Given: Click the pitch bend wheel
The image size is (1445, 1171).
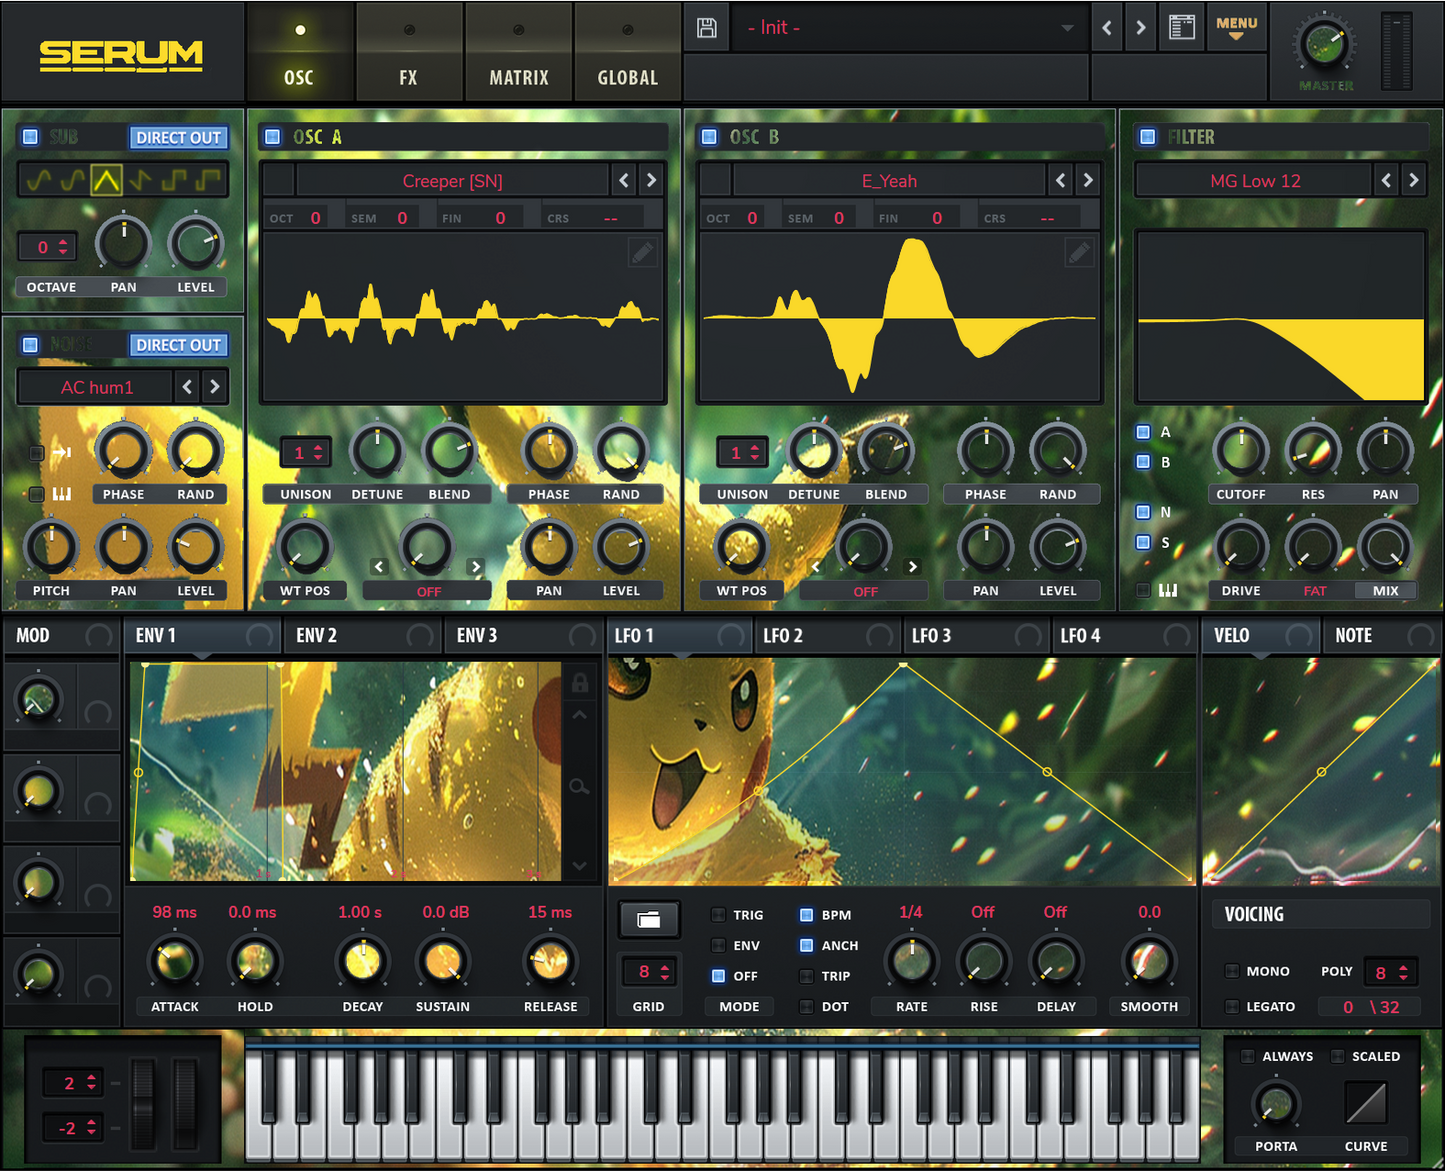Looking at the screenshot, I should 143,1104.
